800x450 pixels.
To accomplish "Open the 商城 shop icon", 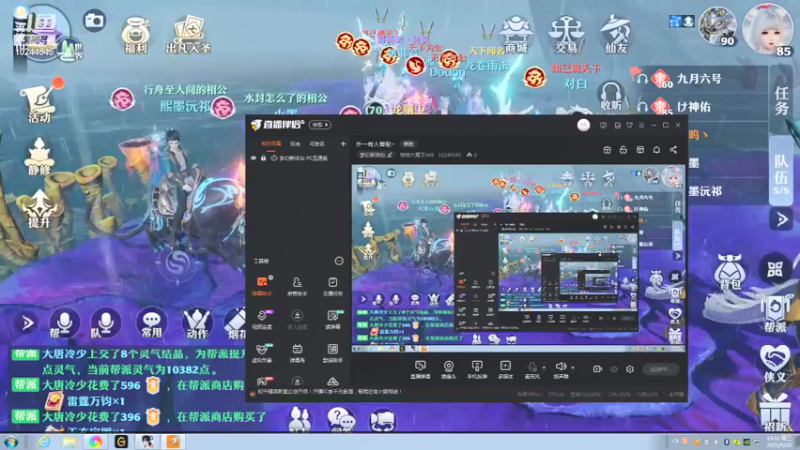I will coord(516,34).
